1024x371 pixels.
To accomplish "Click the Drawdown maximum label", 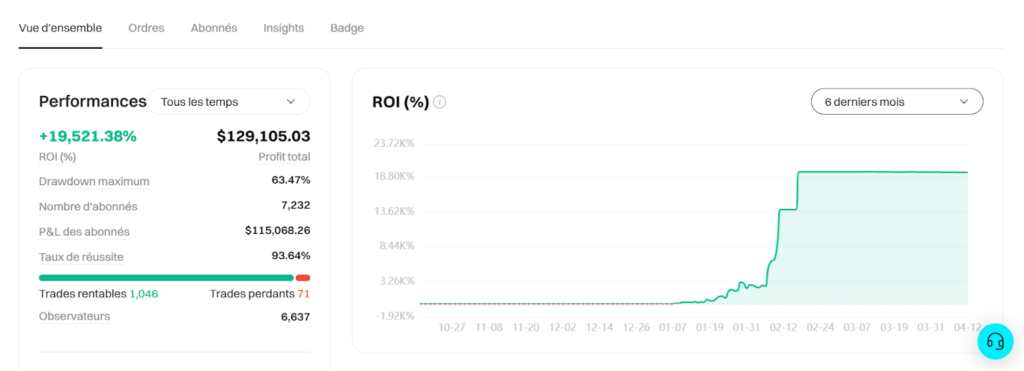I will click(x=94, y=181).
